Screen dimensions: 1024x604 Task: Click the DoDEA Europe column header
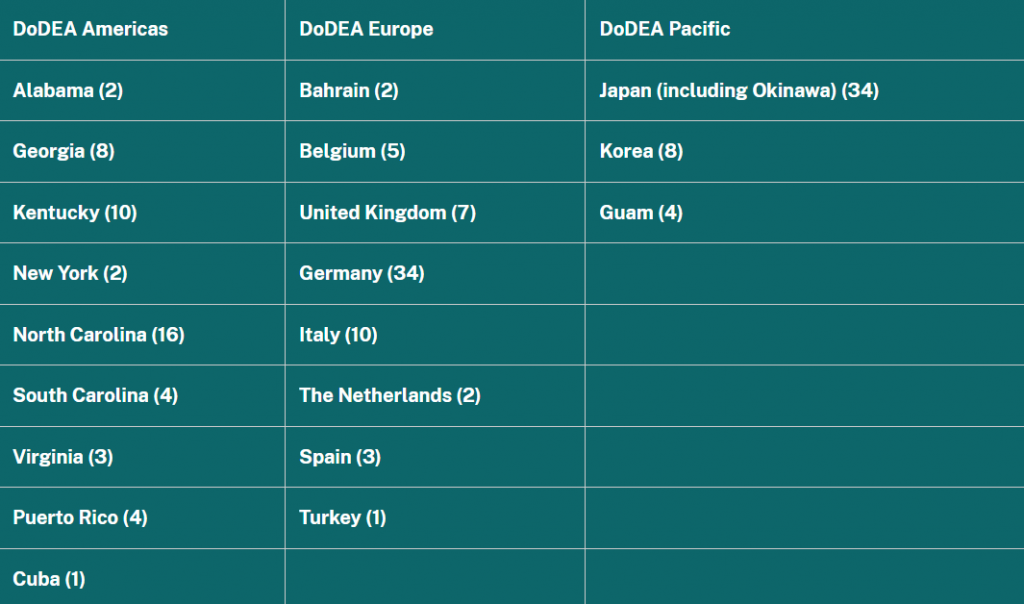366,29
